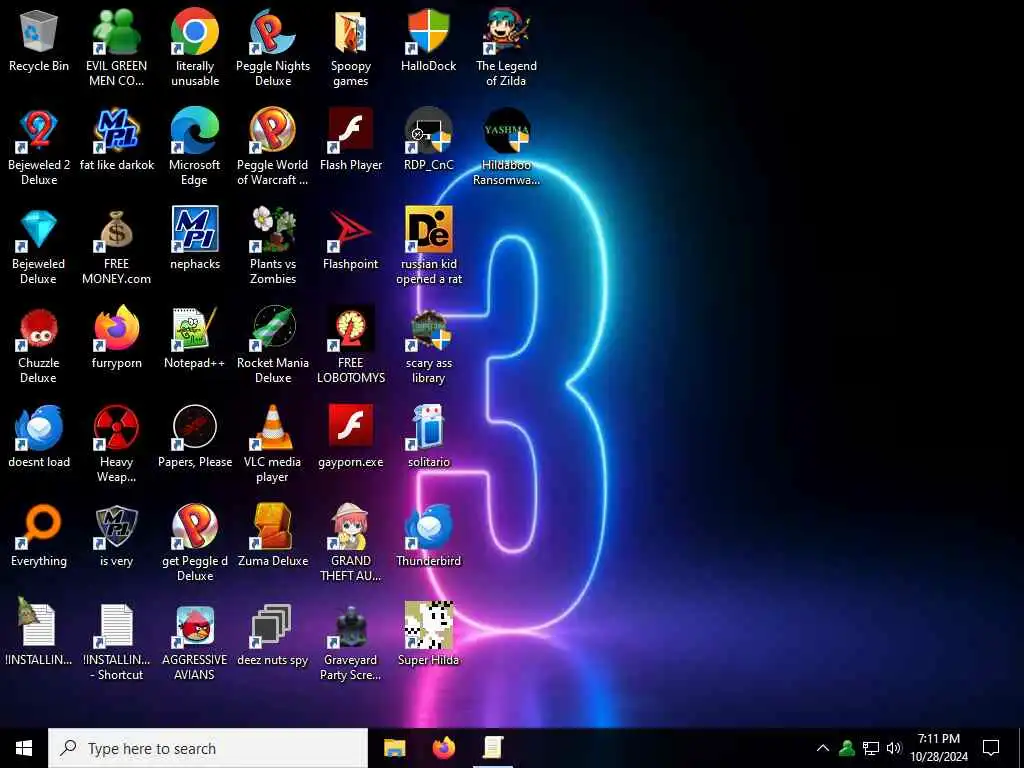The width and height of the screenshot is (1024, 768).
Task: Select the Zuma Deluxe shortcut
Action: tap(272, 526)
